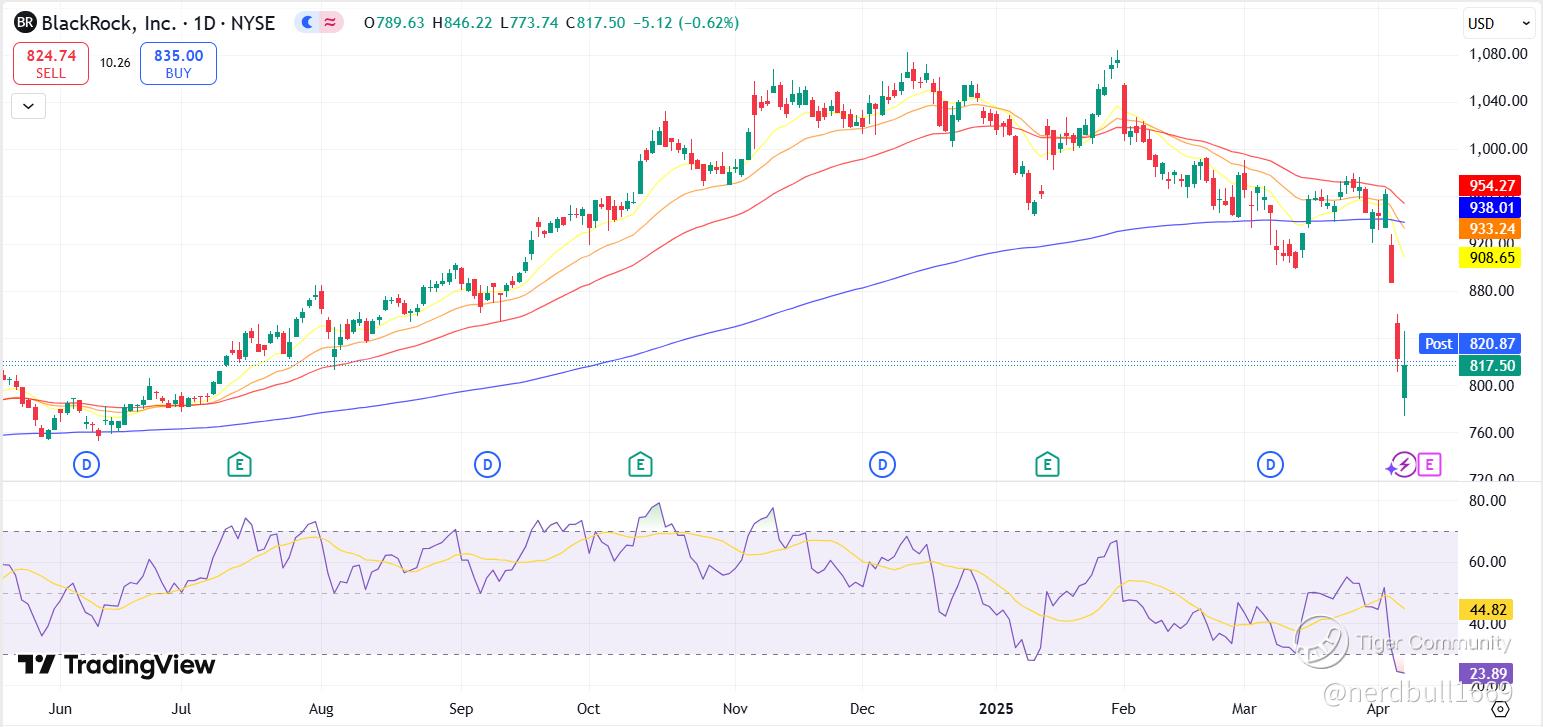Click the low value L773.74
The height and width of the screenshot is (727, 1543).
click(529, 22)
